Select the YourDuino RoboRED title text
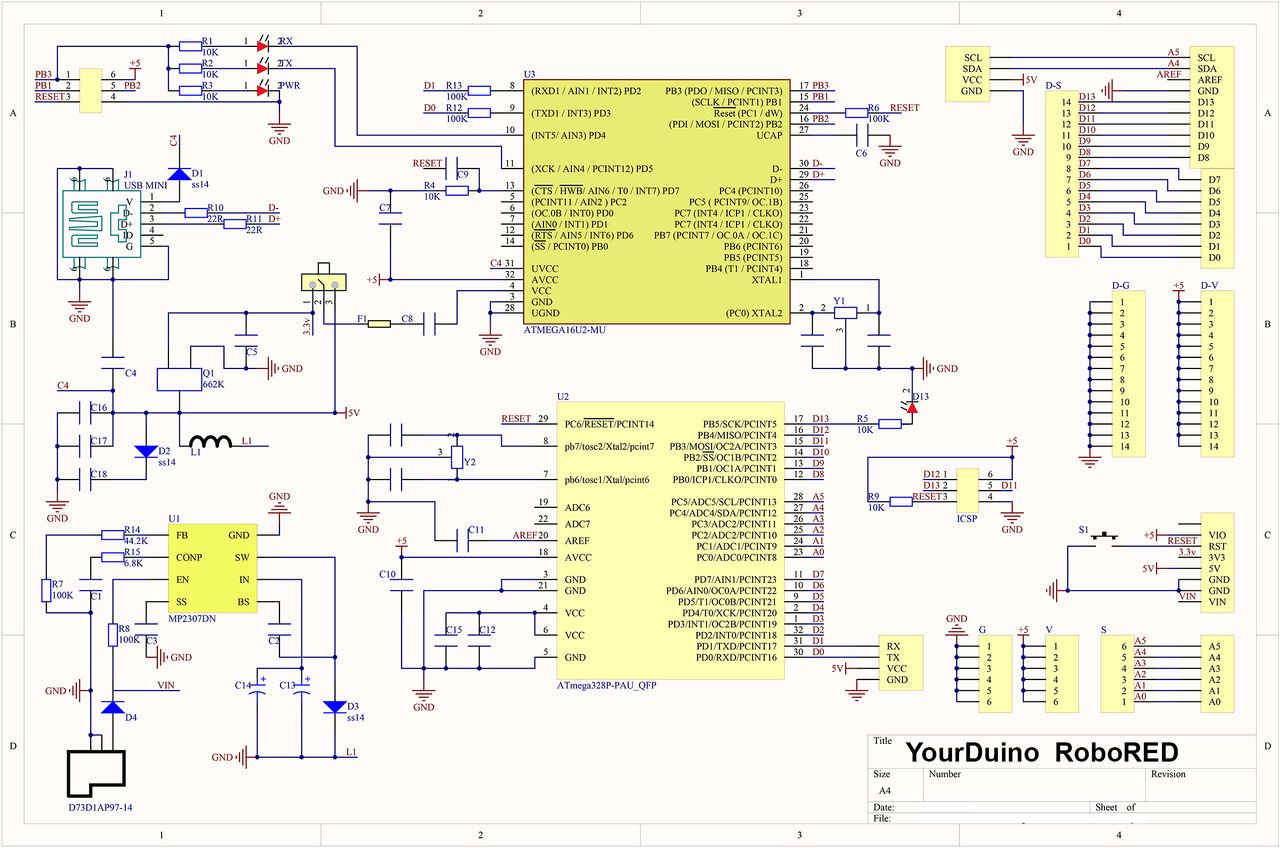Viewport: 1280px width, 848px height. pos(1041,752)
